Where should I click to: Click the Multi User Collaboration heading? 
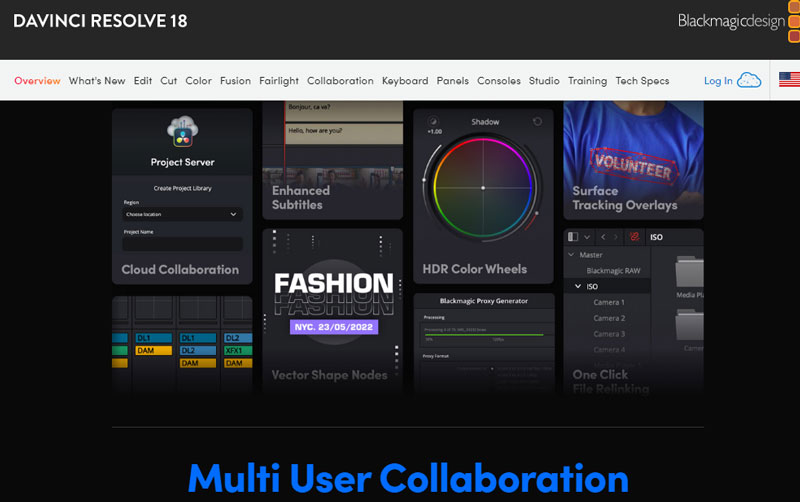(408, 479)
